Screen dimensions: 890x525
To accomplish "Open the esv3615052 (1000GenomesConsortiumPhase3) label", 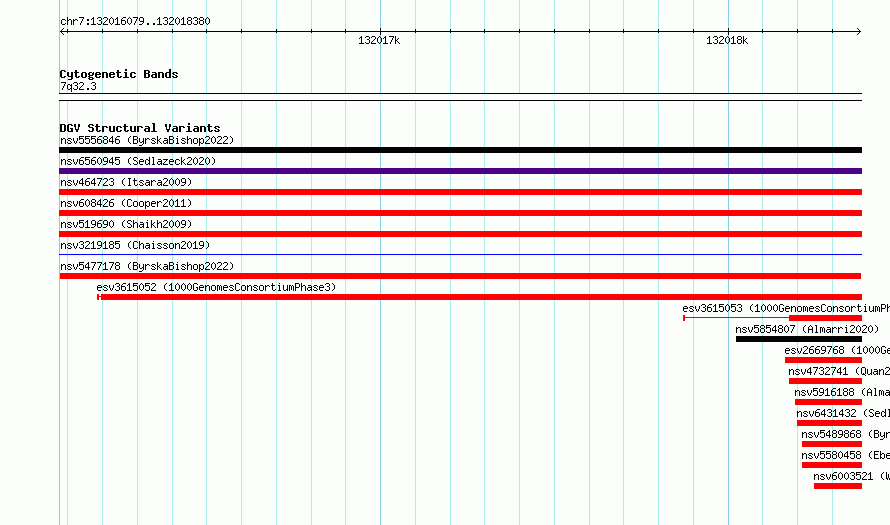I will point(216,287).
